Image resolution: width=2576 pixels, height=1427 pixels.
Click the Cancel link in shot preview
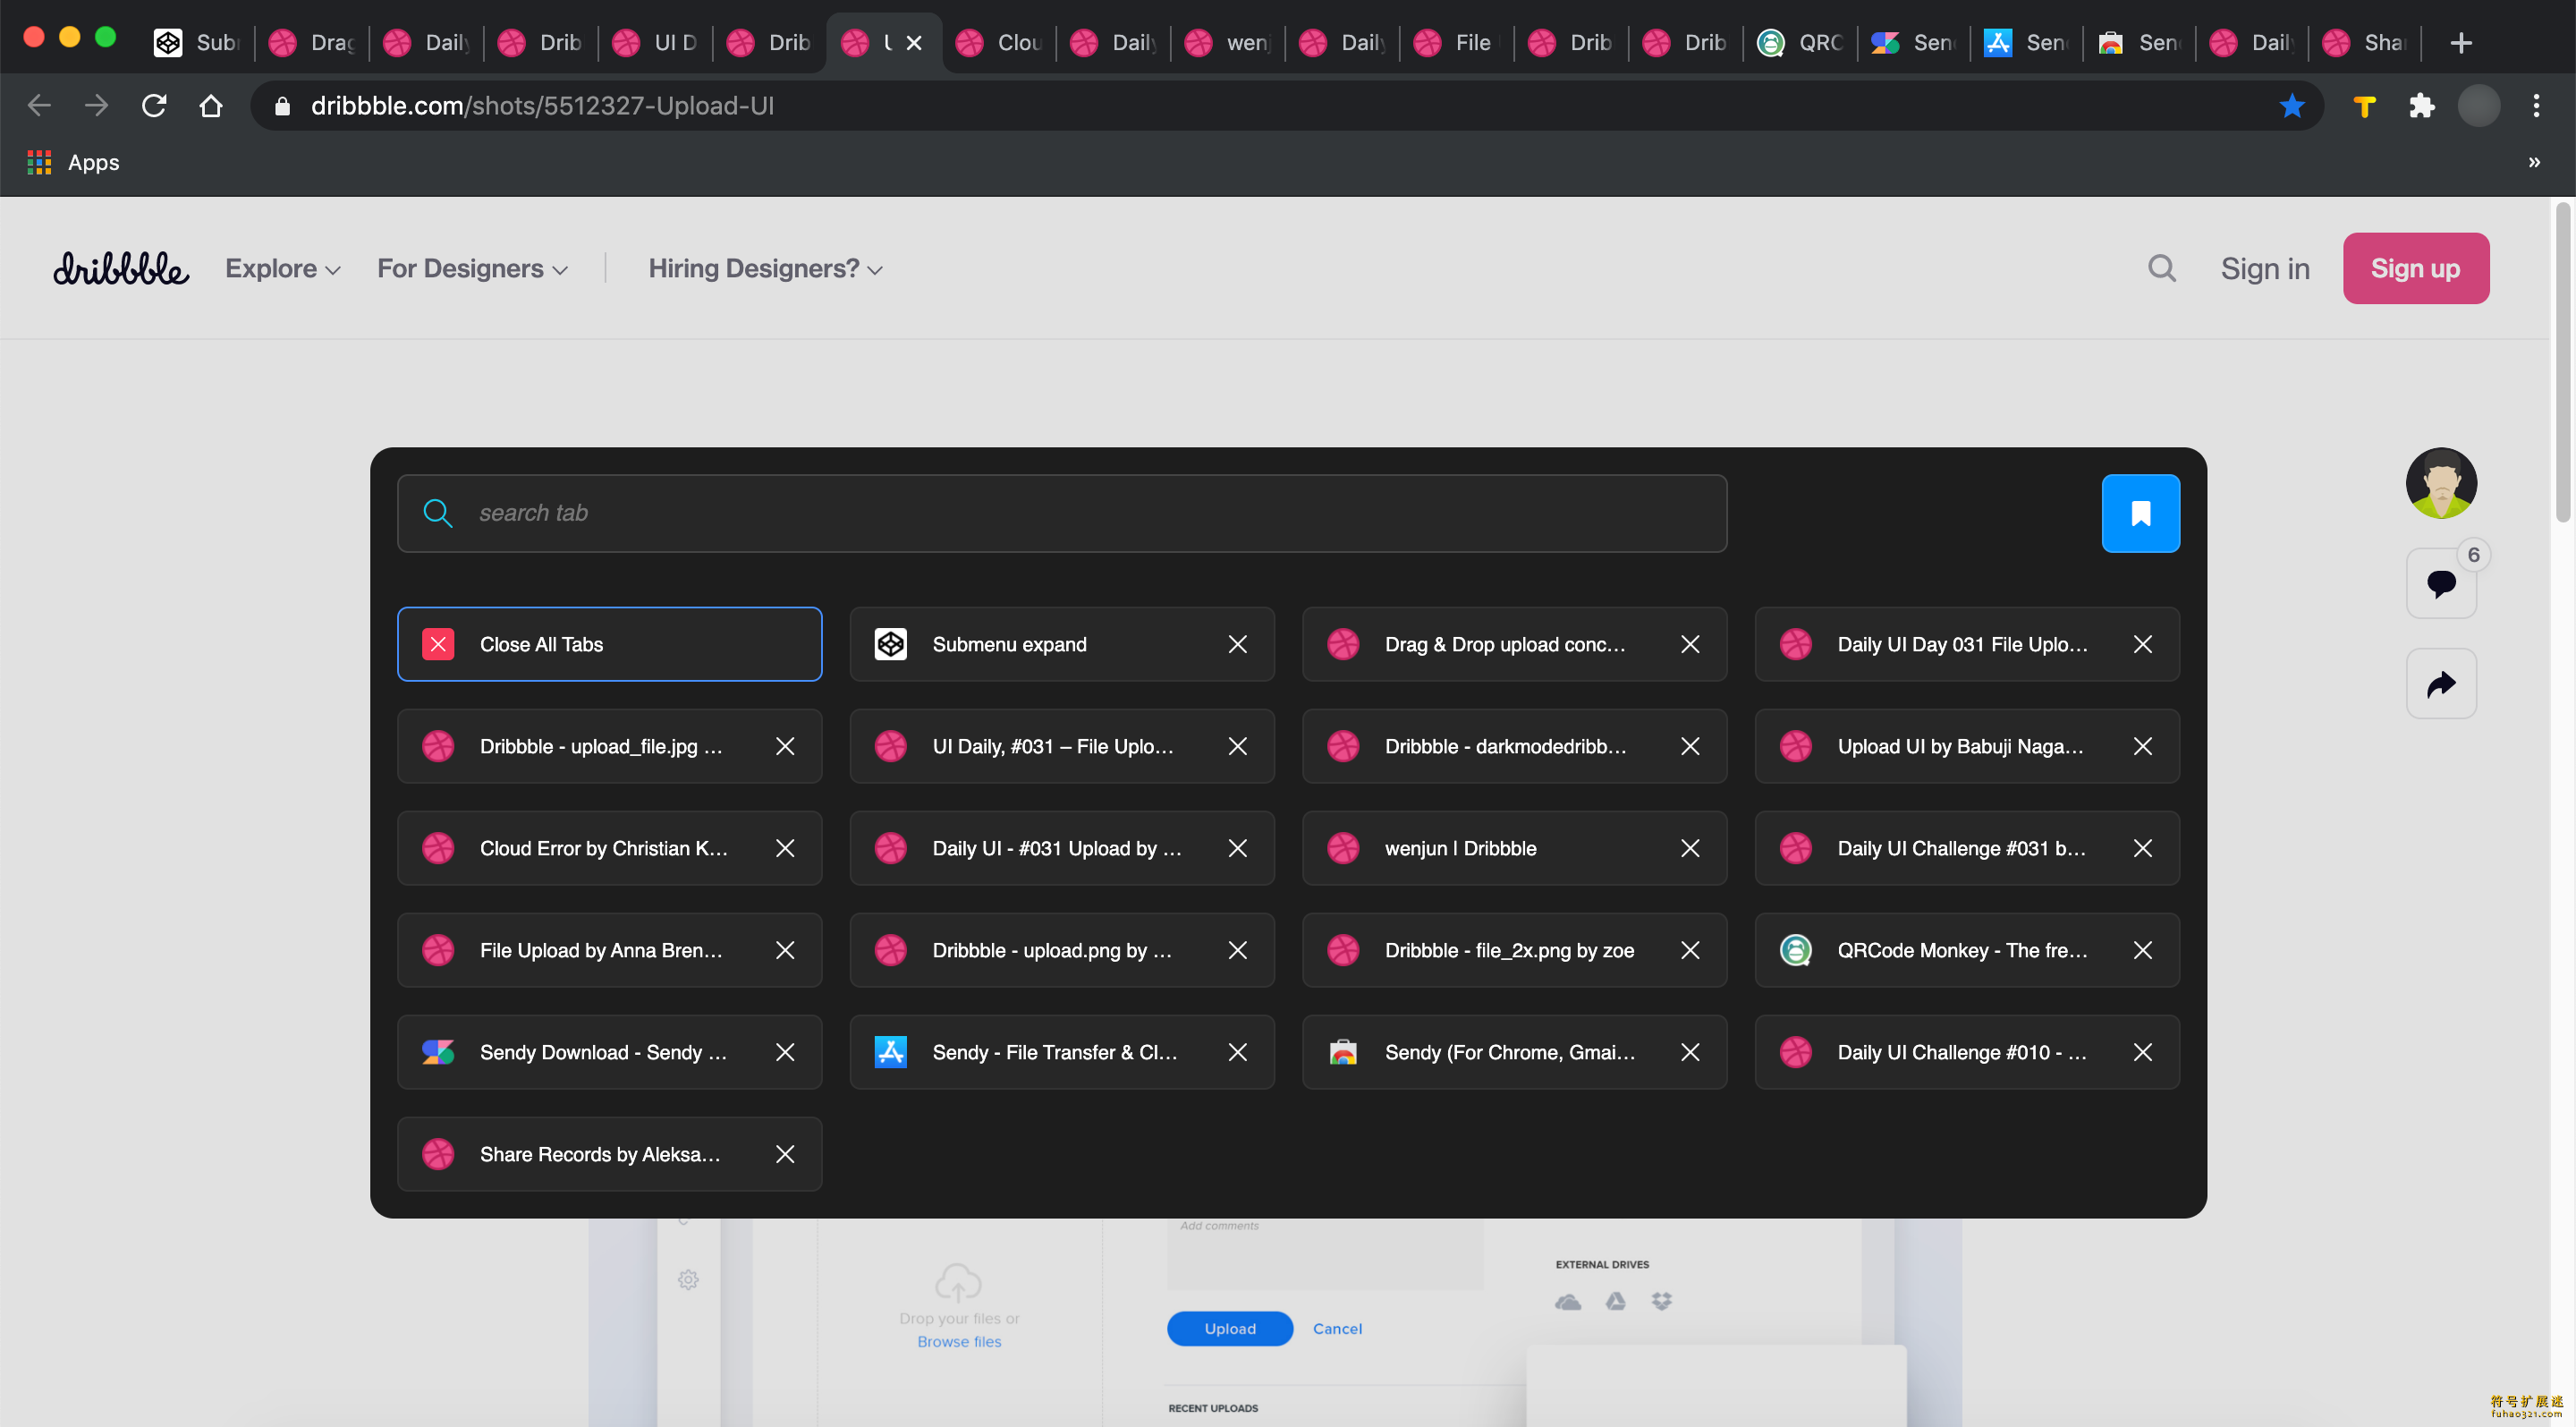pyautogui.click(x=1337, y=1328)
